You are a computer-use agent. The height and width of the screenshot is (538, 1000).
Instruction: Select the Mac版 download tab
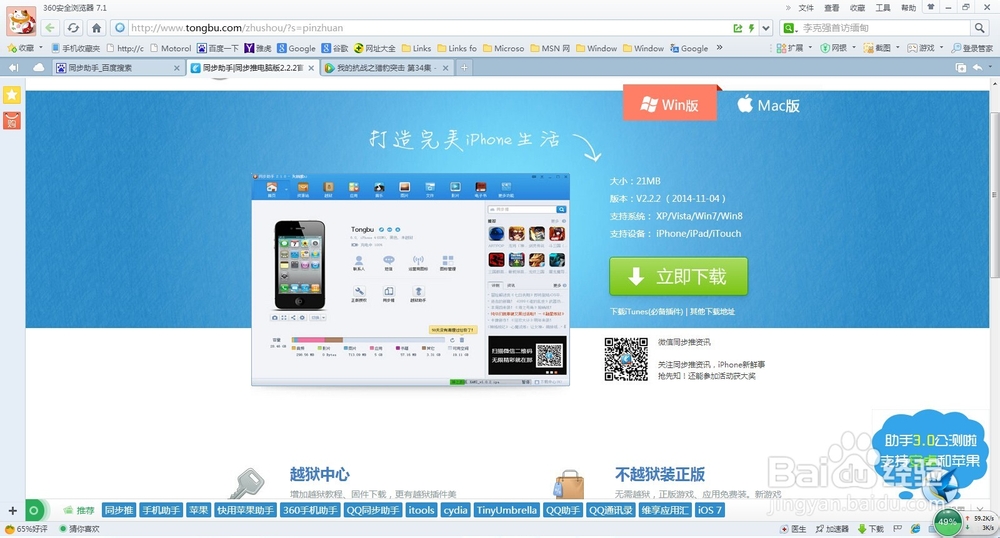[x=768, y=105]
